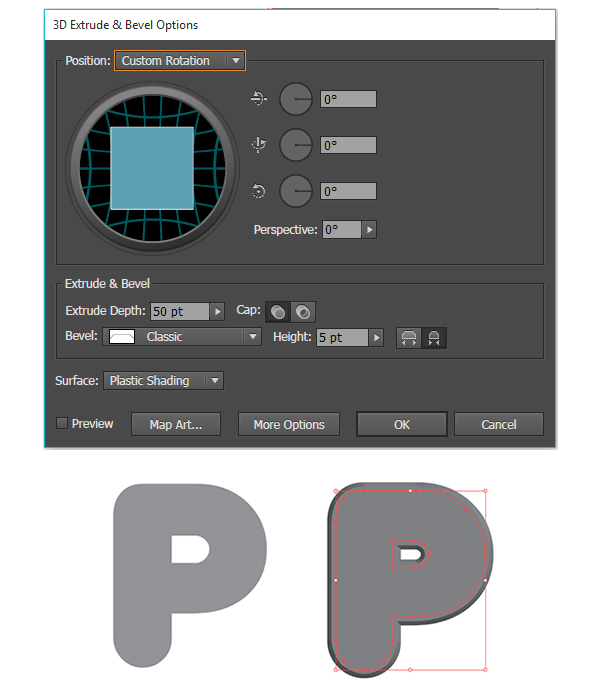This screenshot has width=600, height=695.
Task: Click the Perspective value field
Action: tap(342, 230)
